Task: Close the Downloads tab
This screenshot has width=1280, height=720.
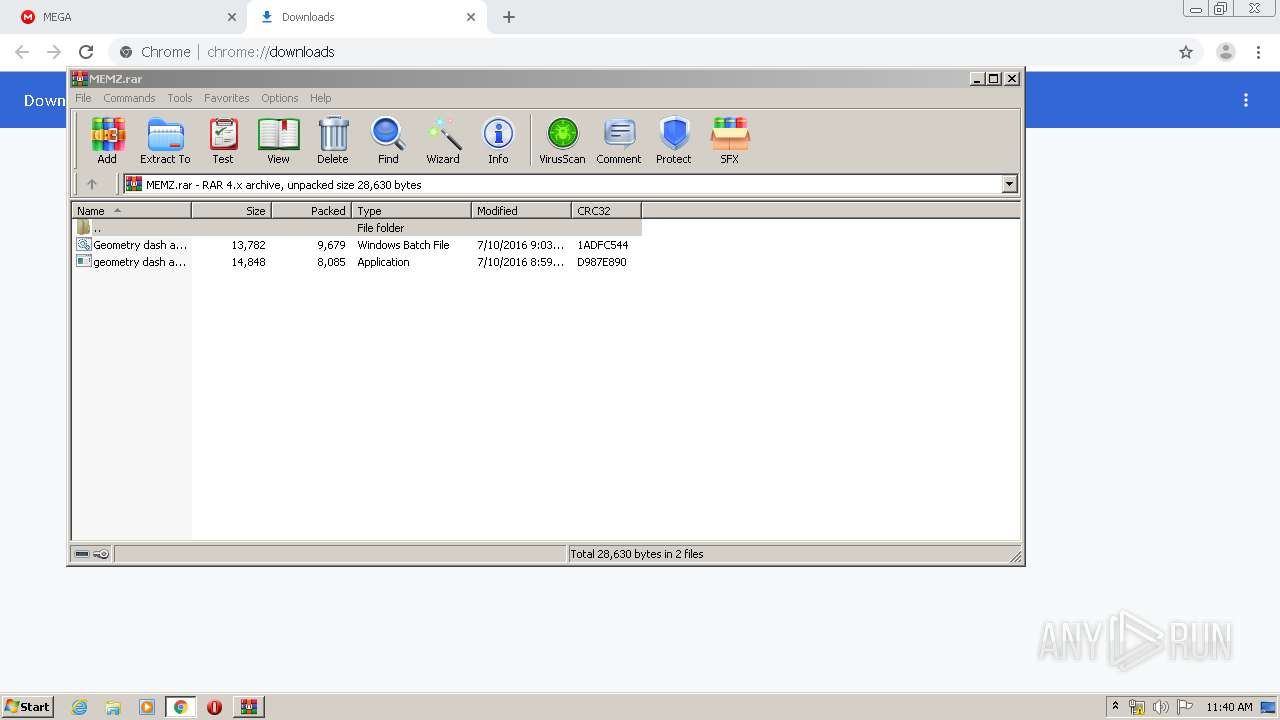Action: coord(471,17)
